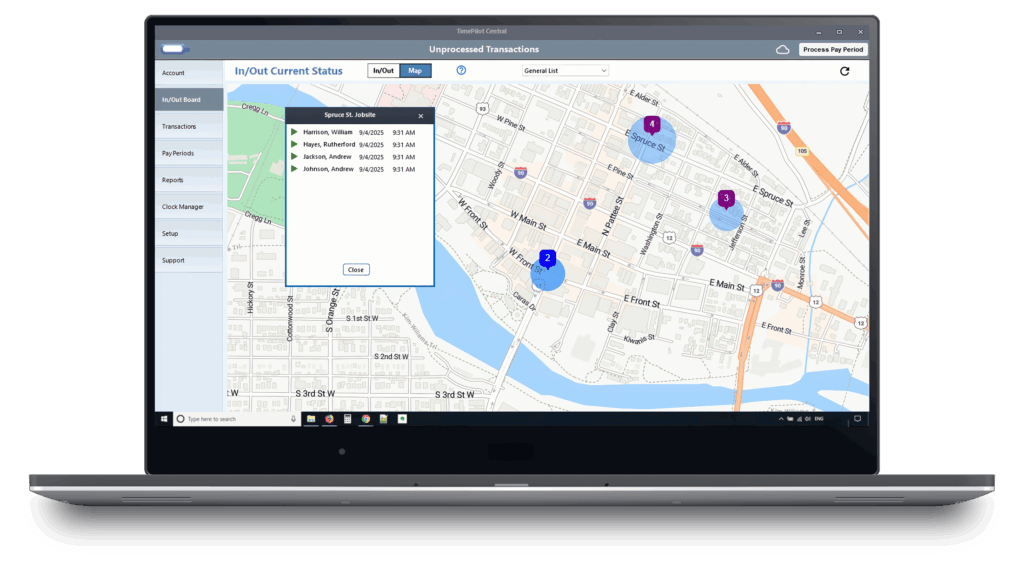Show hidden system tray icons
This screenshot has height=568, width=1024.
pos(781,419)
